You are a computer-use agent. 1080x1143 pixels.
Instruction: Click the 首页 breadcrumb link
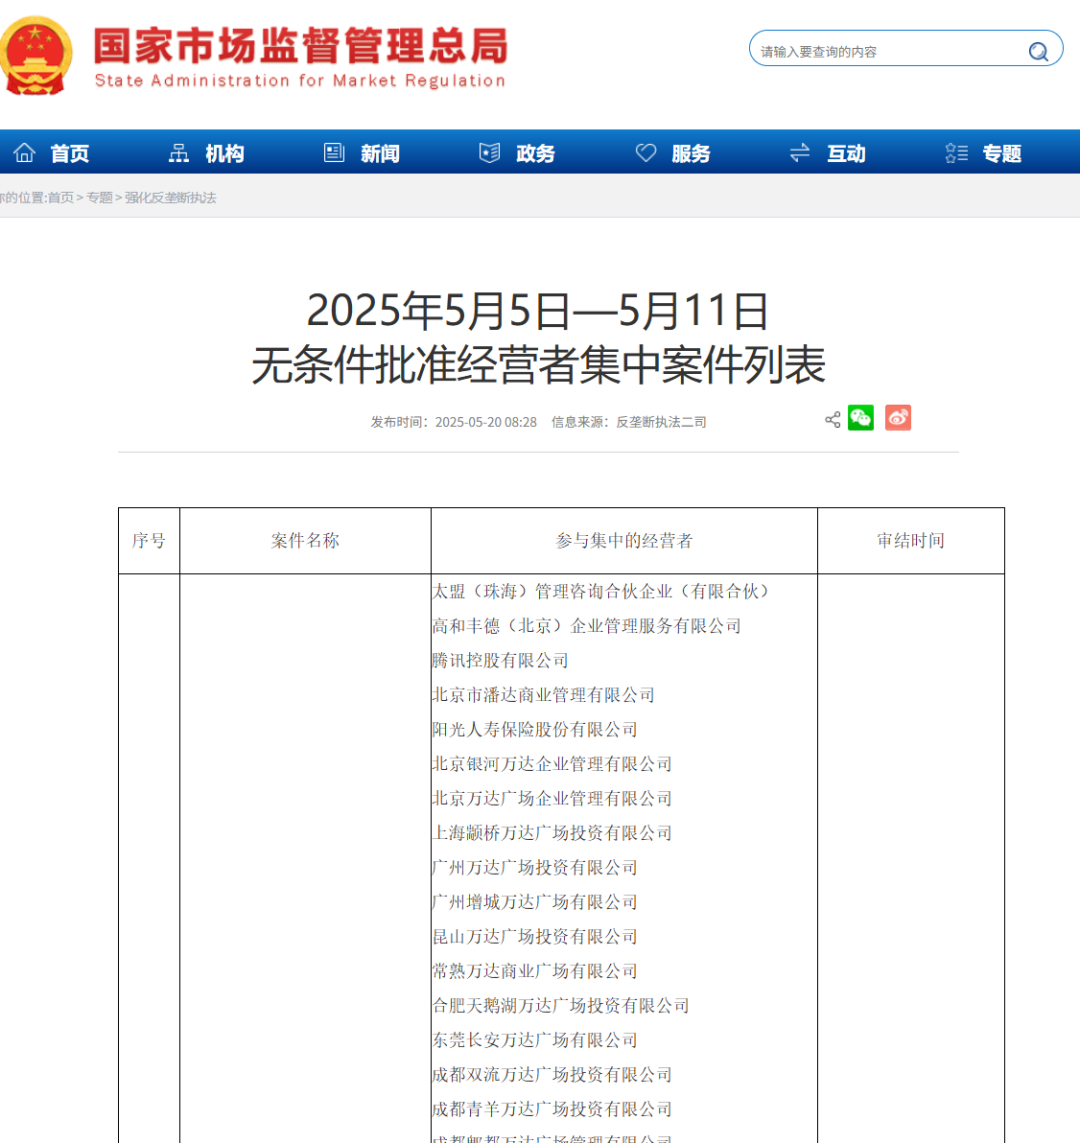click(x=60, y=198)
